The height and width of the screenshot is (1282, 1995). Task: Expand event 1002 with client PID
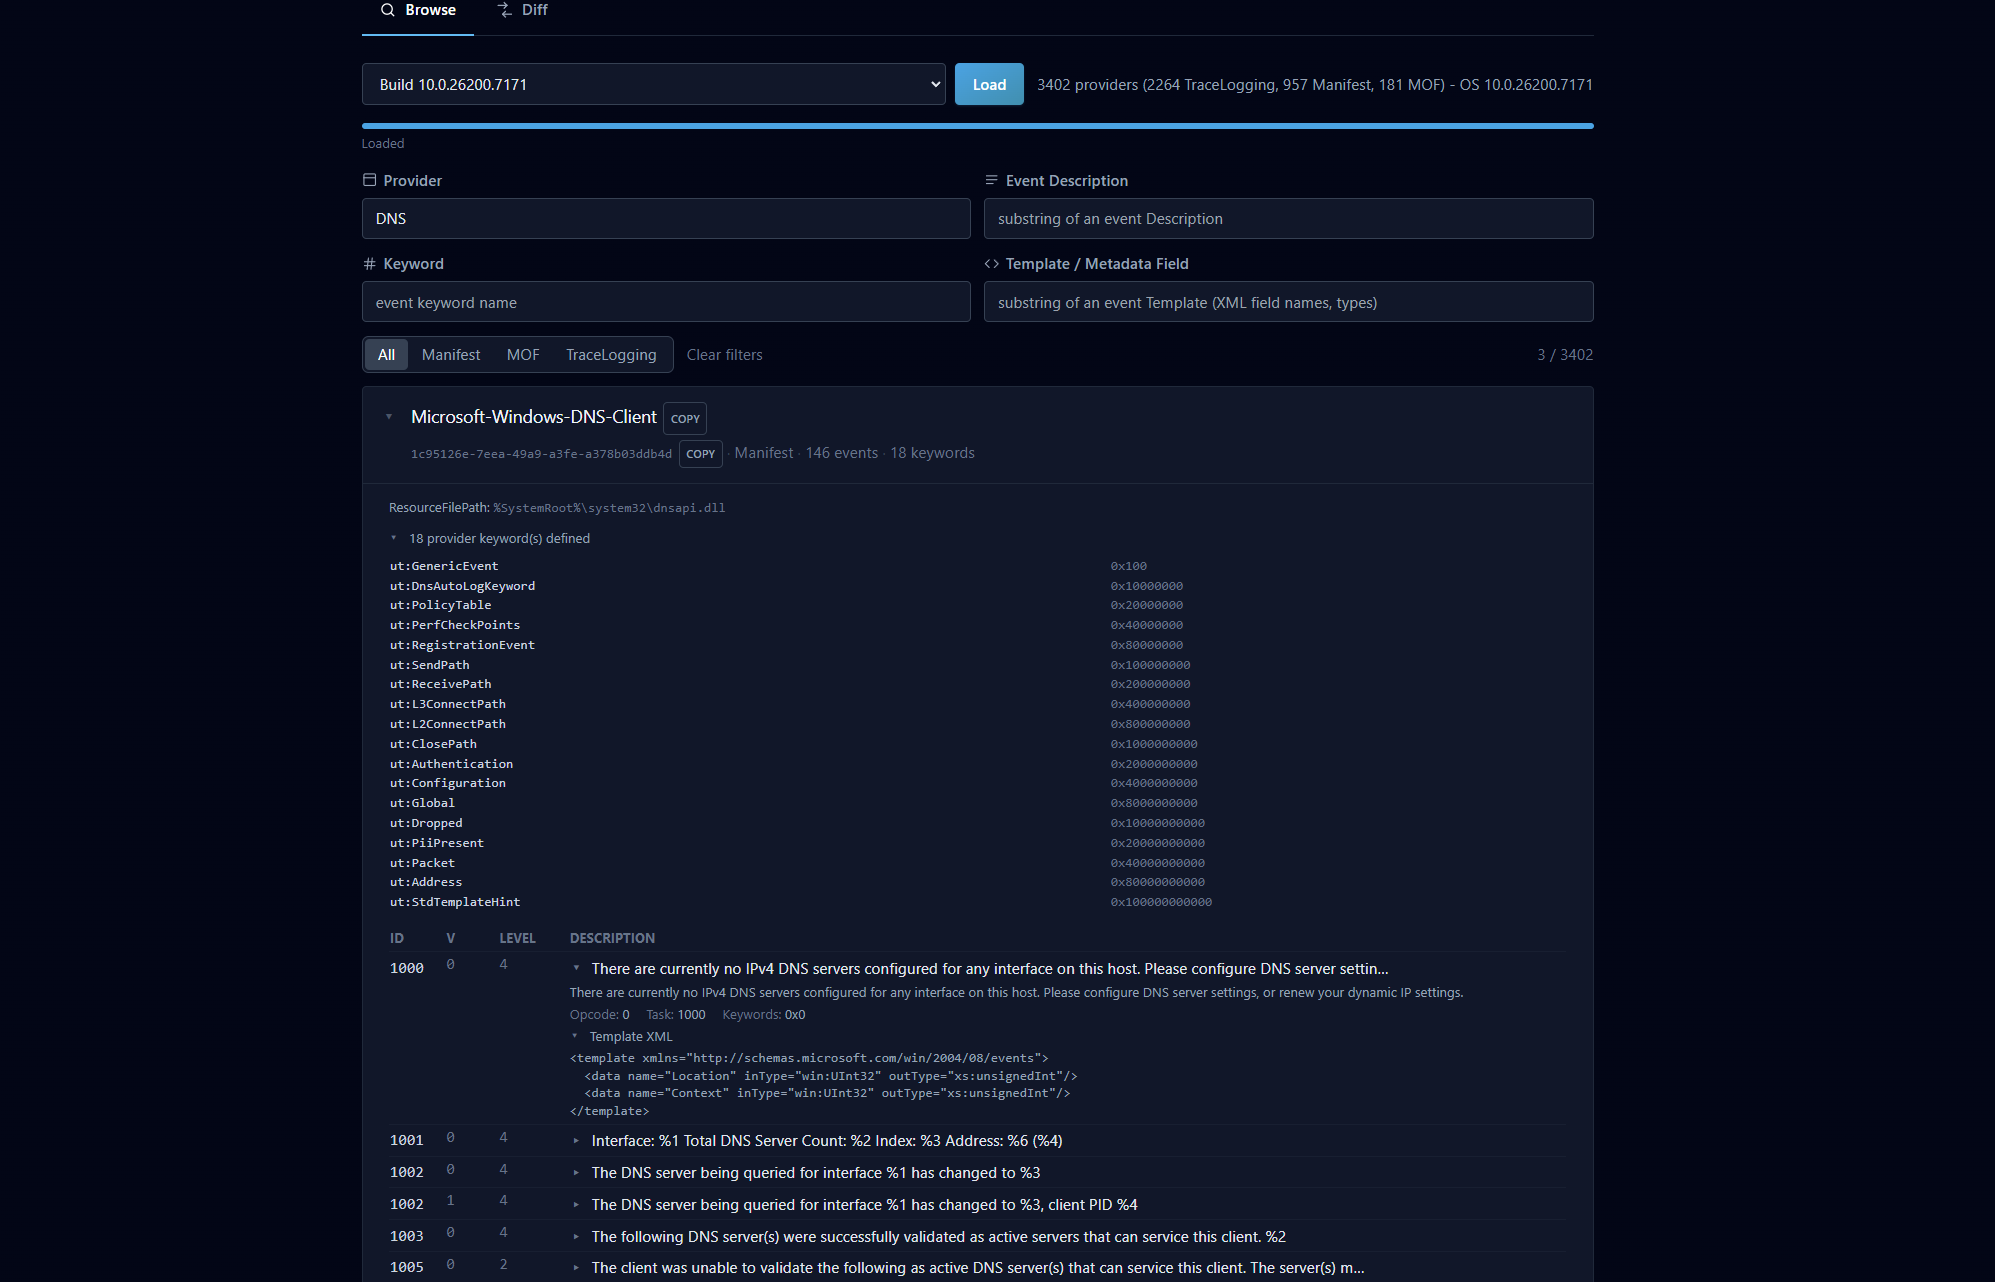577,1205
